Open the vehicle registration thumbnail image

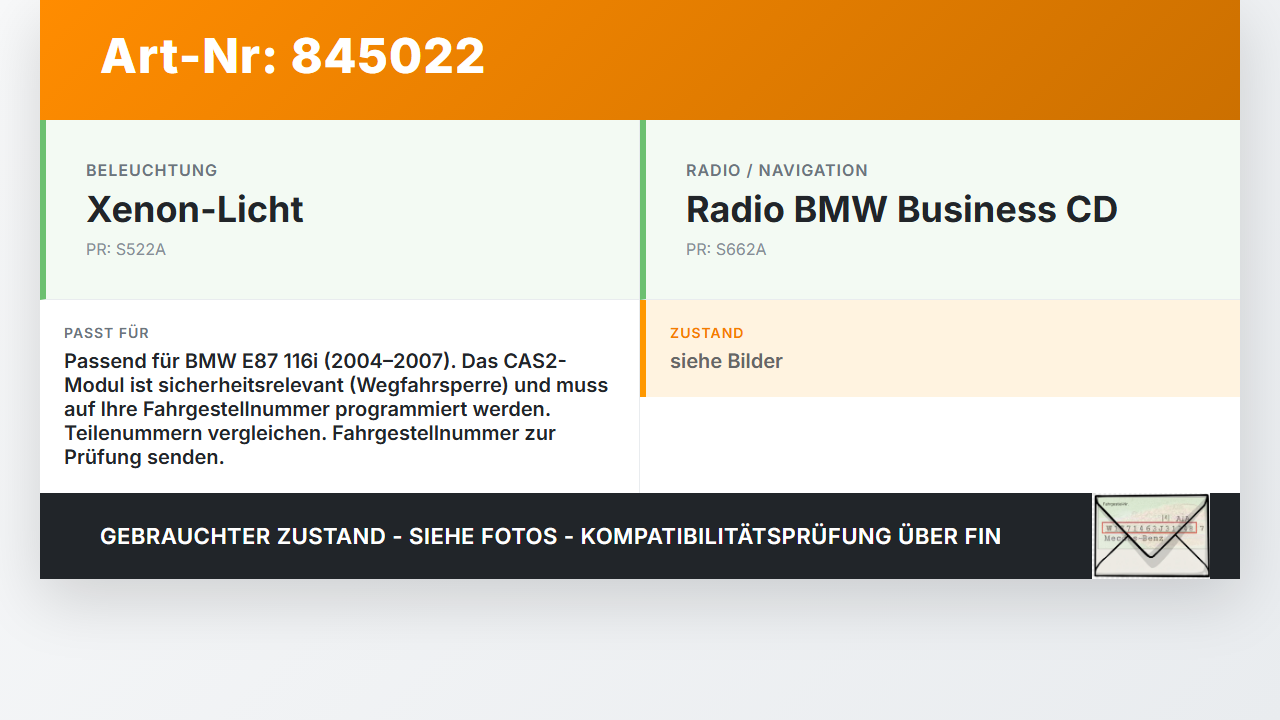(1151, 536)
